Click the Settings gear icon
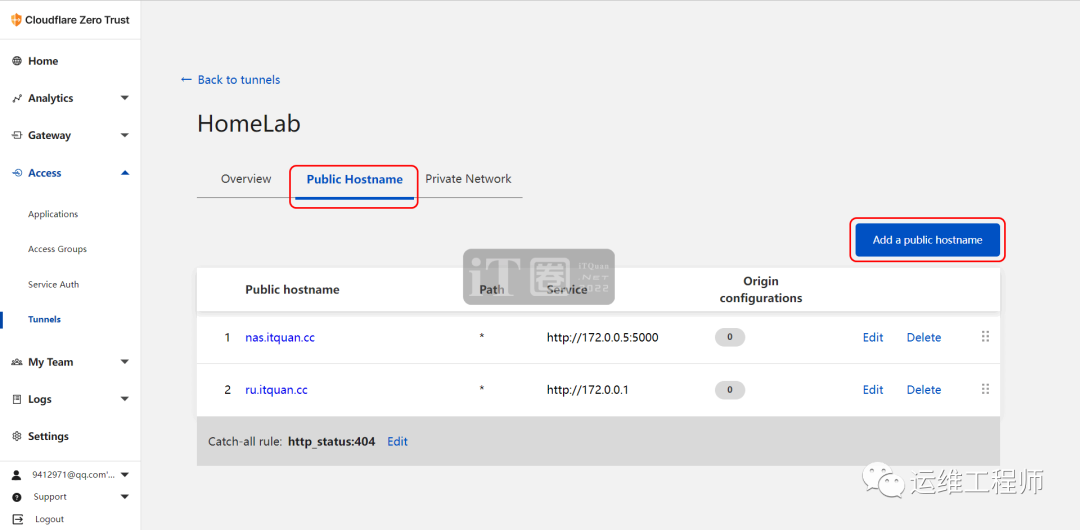This screenshot has width=1080, height=530. pyautogui.click(x=17, y=436)
